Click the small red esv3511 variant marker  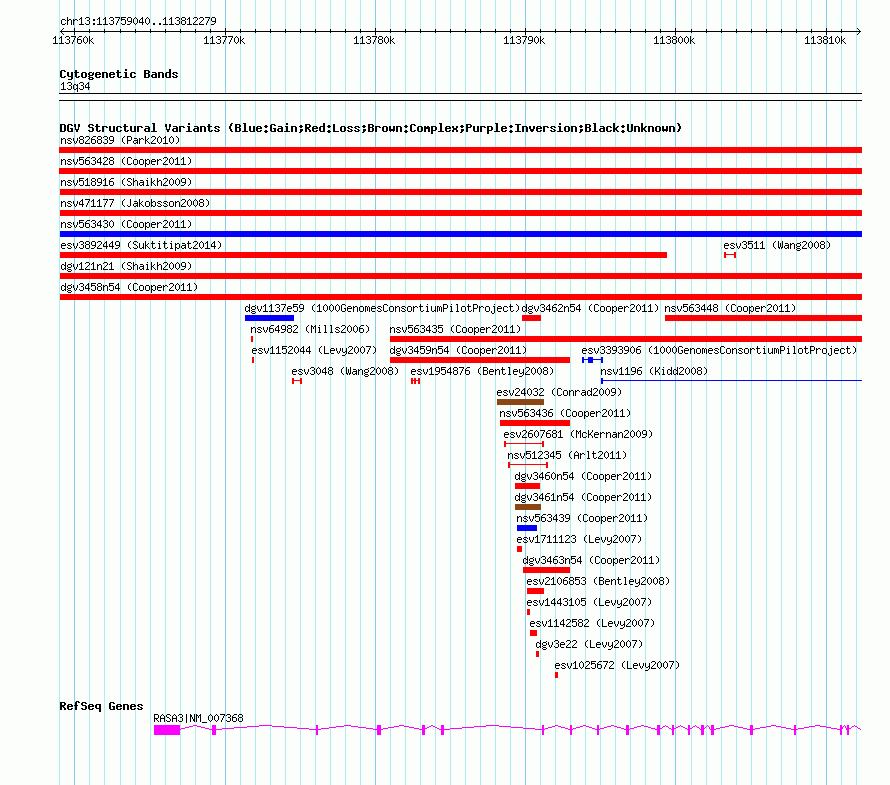(730, 255)
